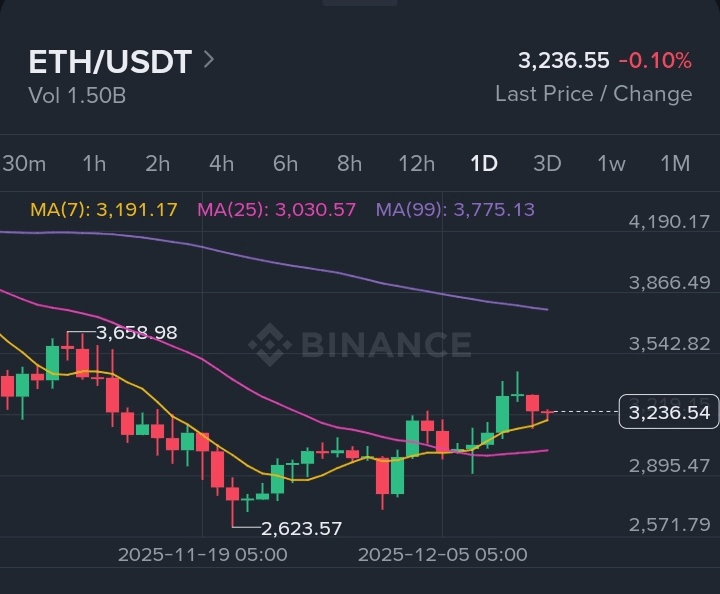Click the 3,542.82 price axis label
Screen dimensions: 720x594
coord(669,344)
